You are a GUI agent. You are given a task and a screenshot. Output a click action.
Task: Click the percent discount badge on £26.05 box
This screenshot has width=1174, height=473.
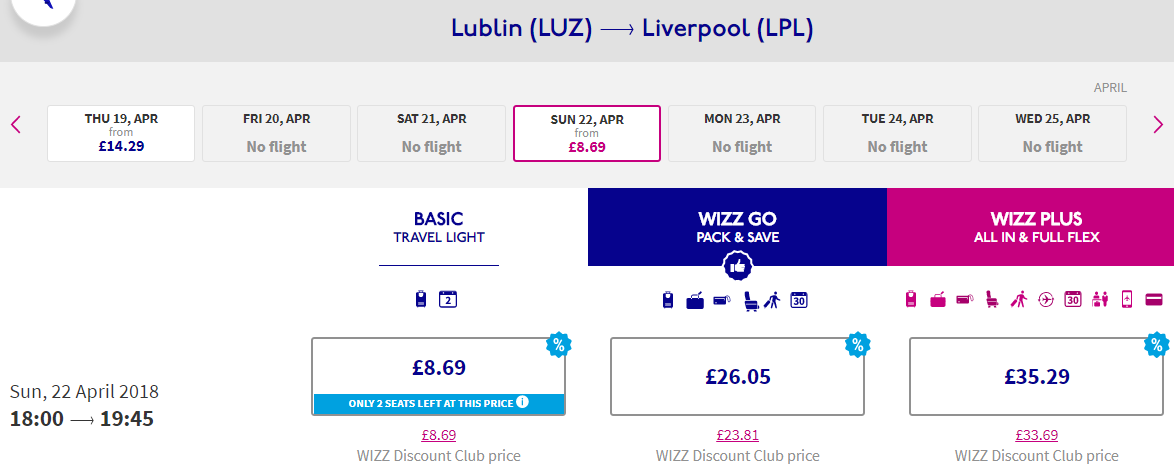pyautogui.click(x=858, y=345)
